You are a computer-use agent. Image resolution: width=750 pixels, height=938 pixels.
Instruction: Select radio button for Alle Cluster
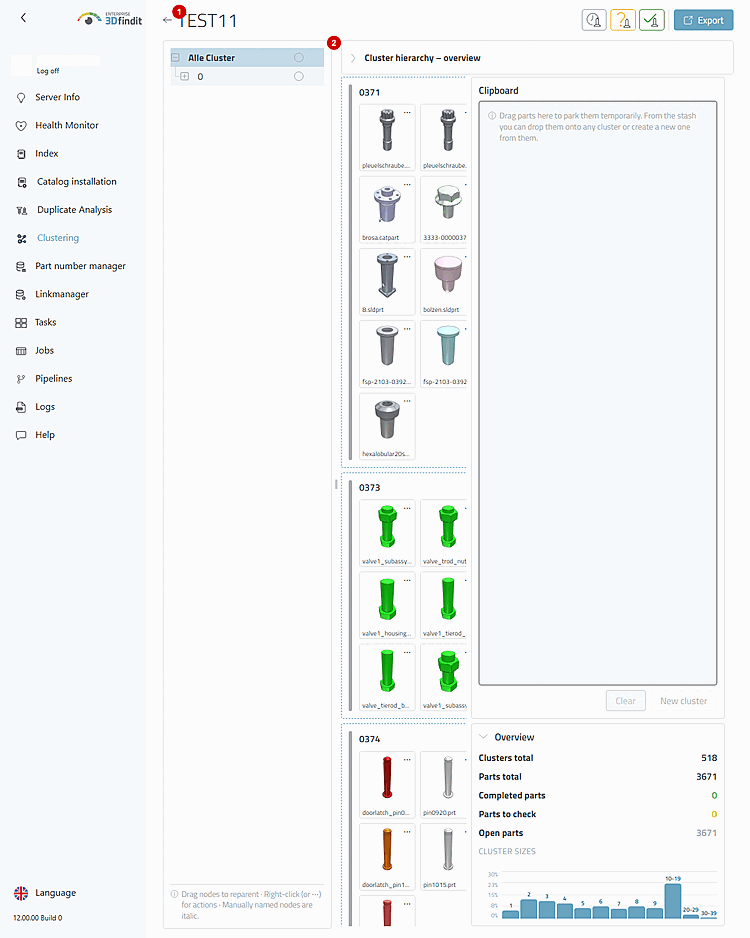[x=298, y=57]
